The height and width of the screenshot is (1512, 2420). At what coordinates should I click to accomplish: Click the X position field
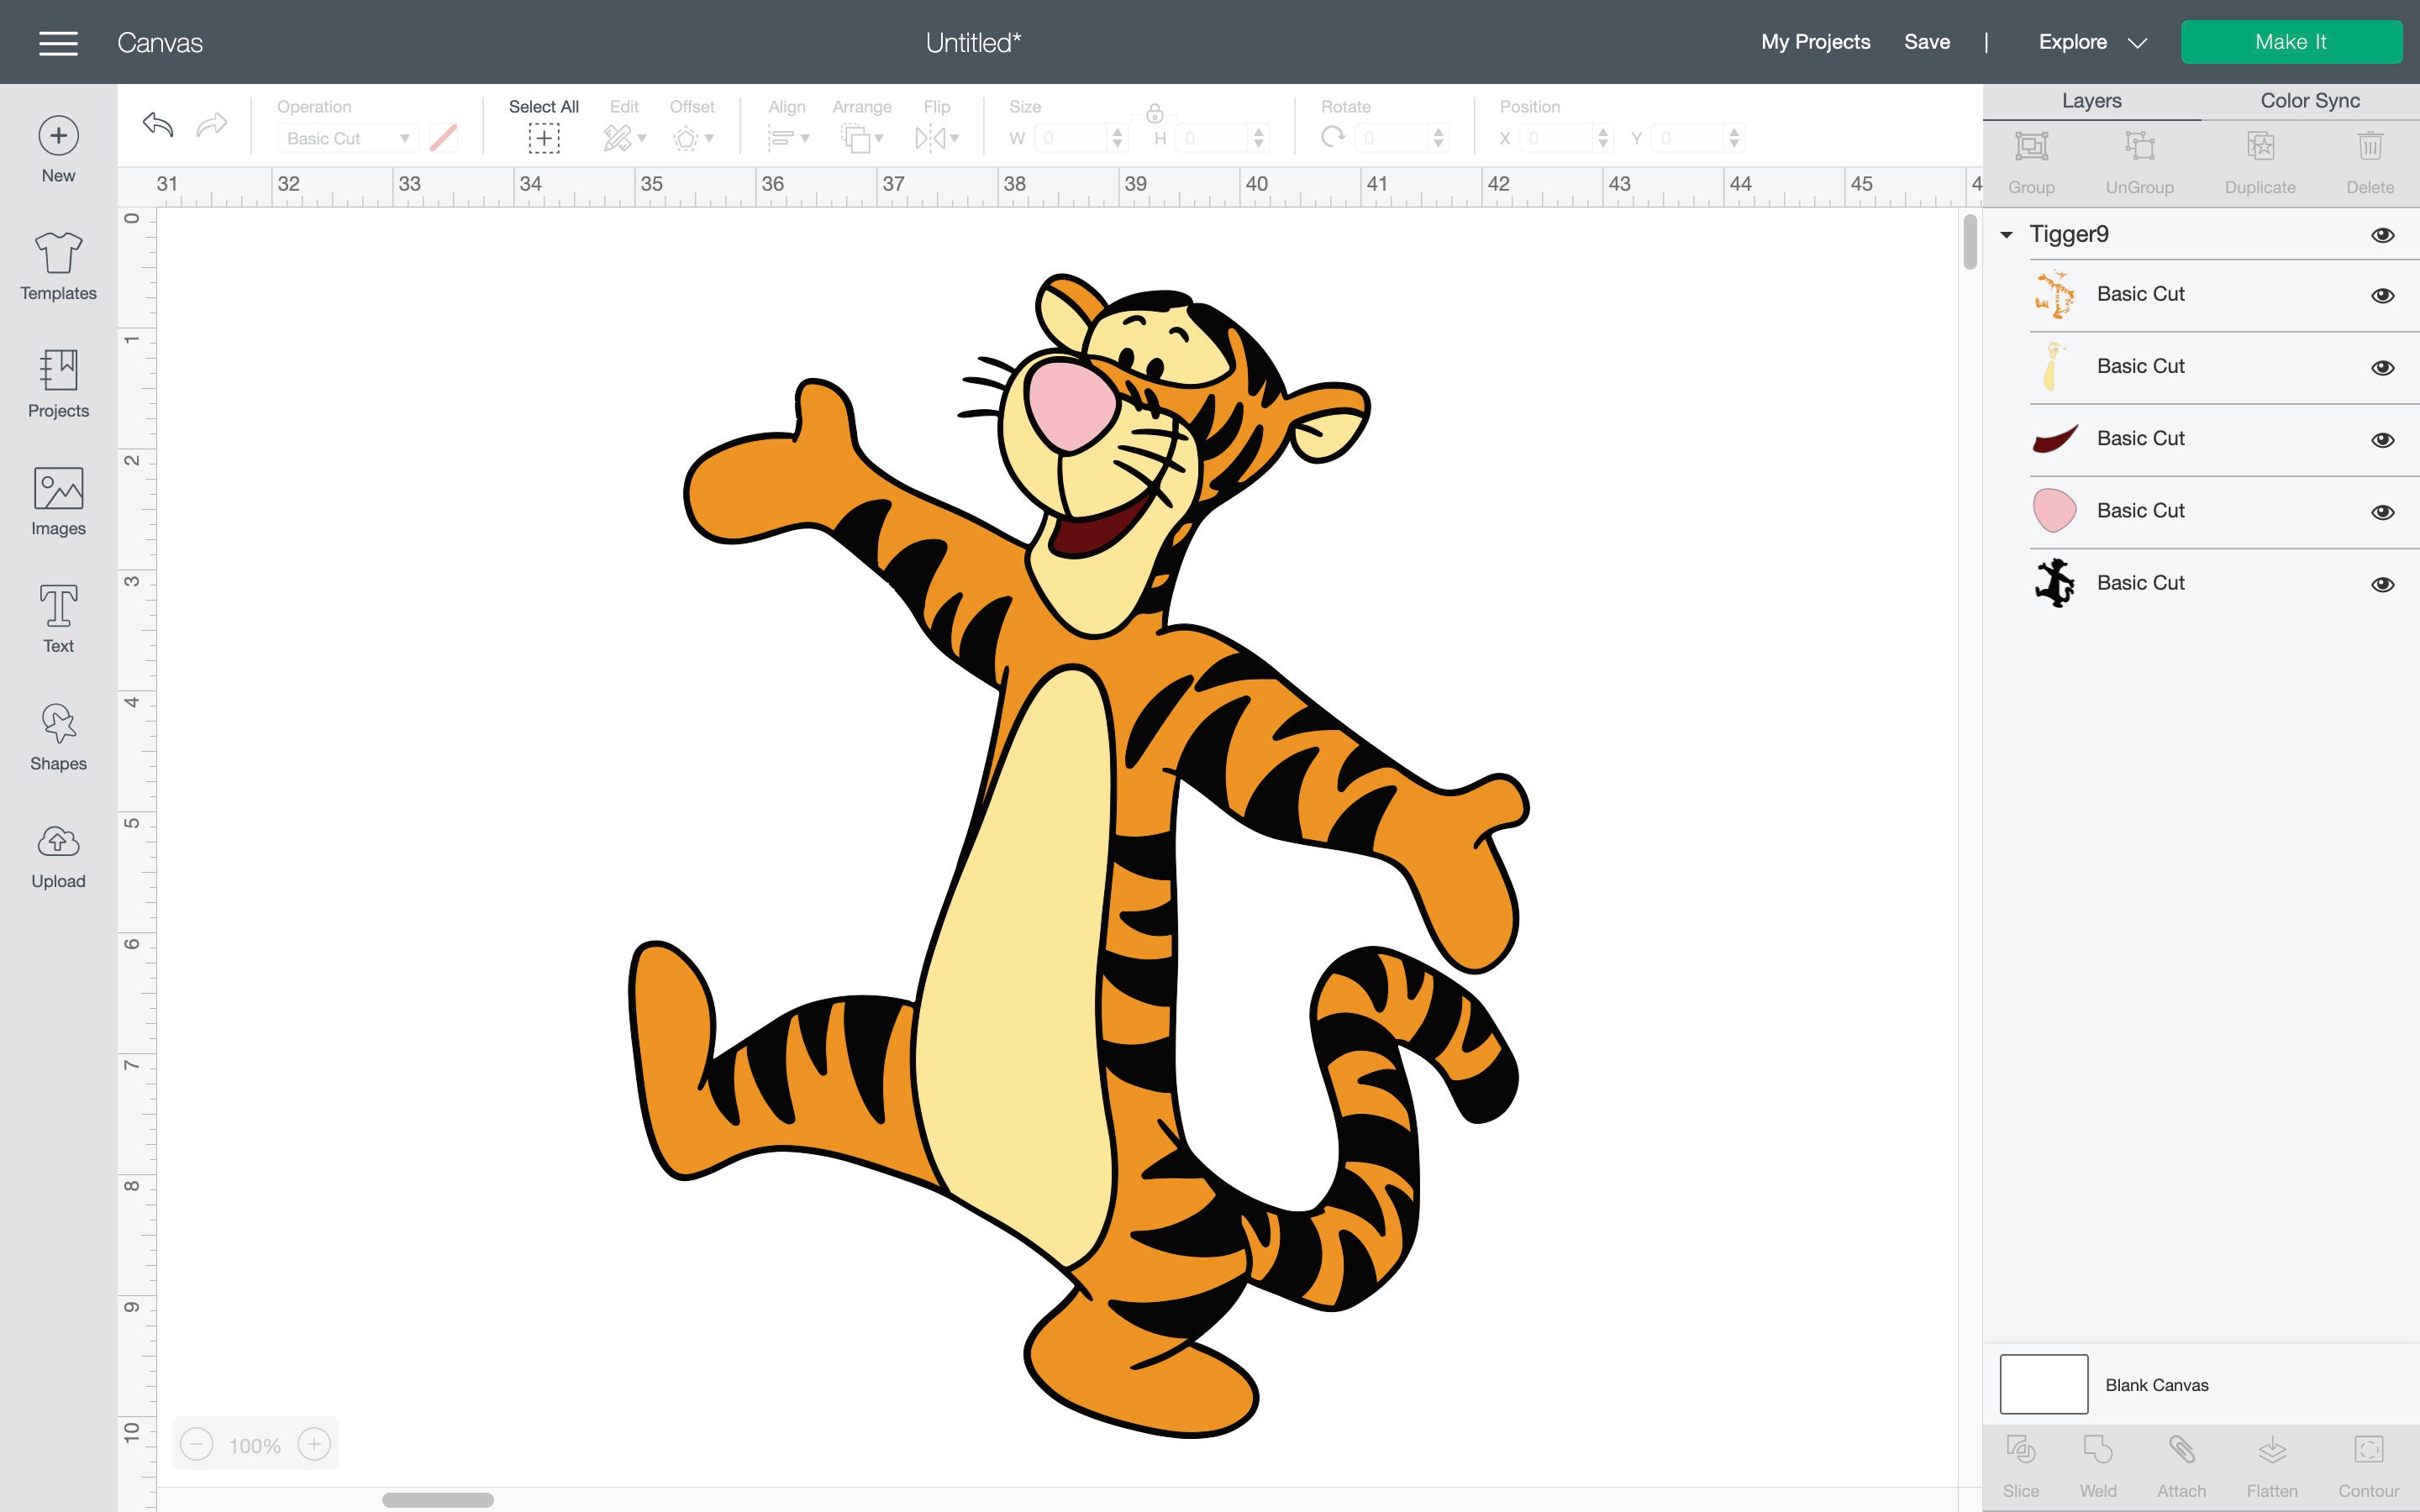(x=1558, y=138)
